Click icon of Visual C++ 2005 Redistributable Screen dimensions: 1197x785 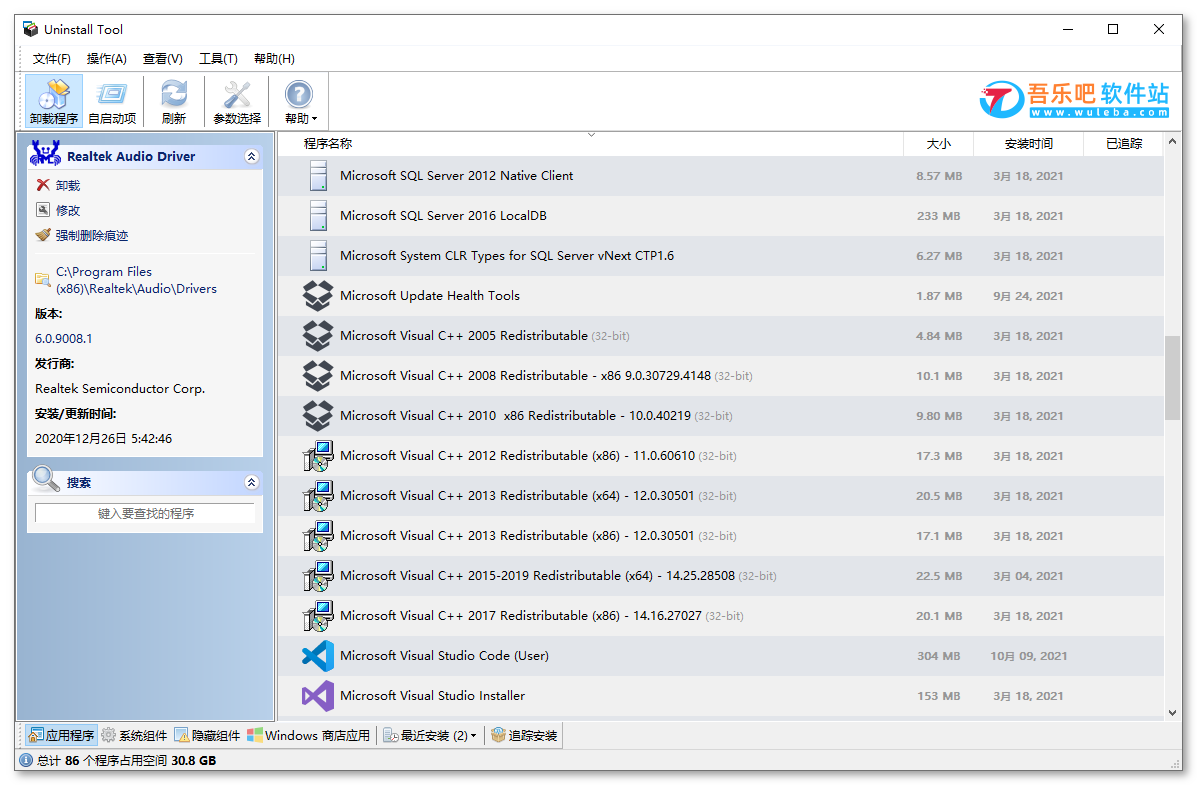318,335
